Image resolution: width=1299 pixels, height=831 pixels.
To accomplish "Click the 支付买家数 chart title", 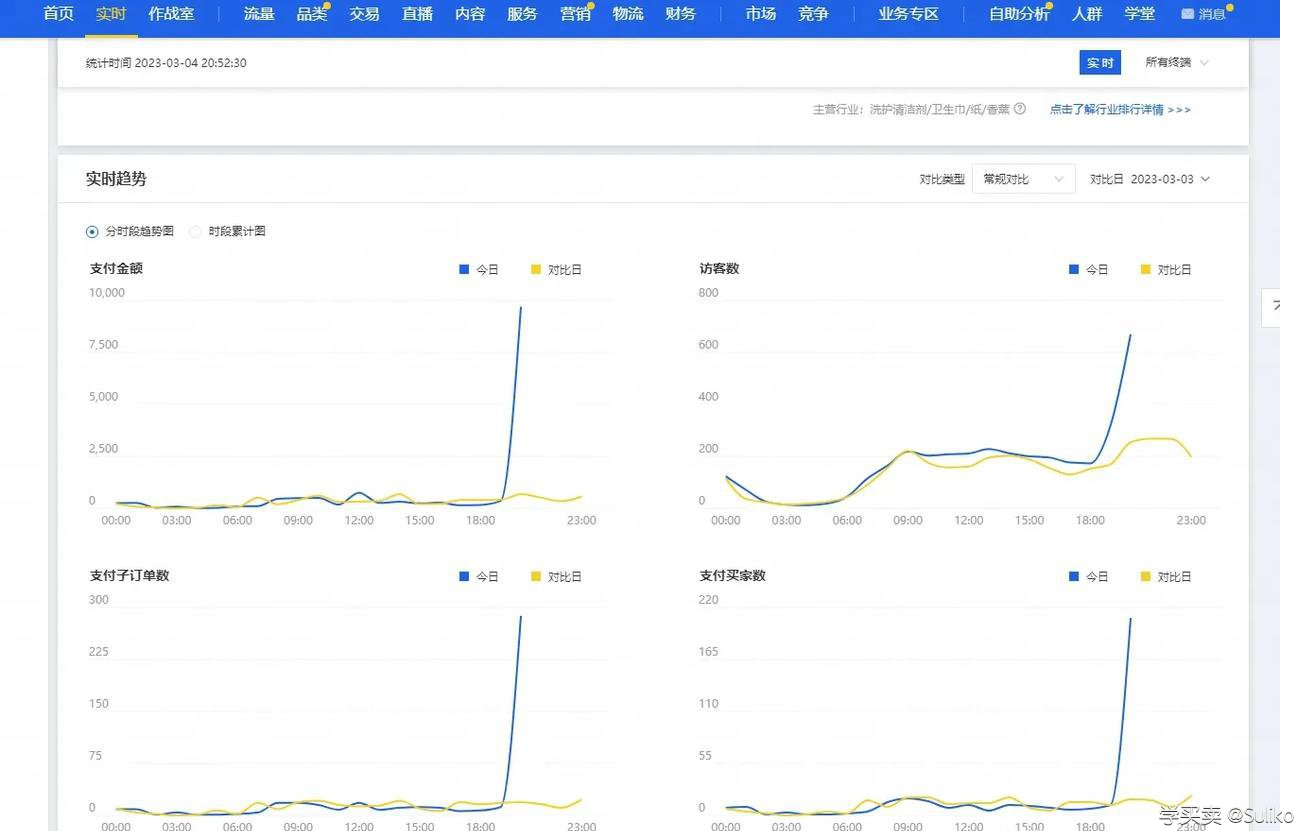I will coord(732,576).
